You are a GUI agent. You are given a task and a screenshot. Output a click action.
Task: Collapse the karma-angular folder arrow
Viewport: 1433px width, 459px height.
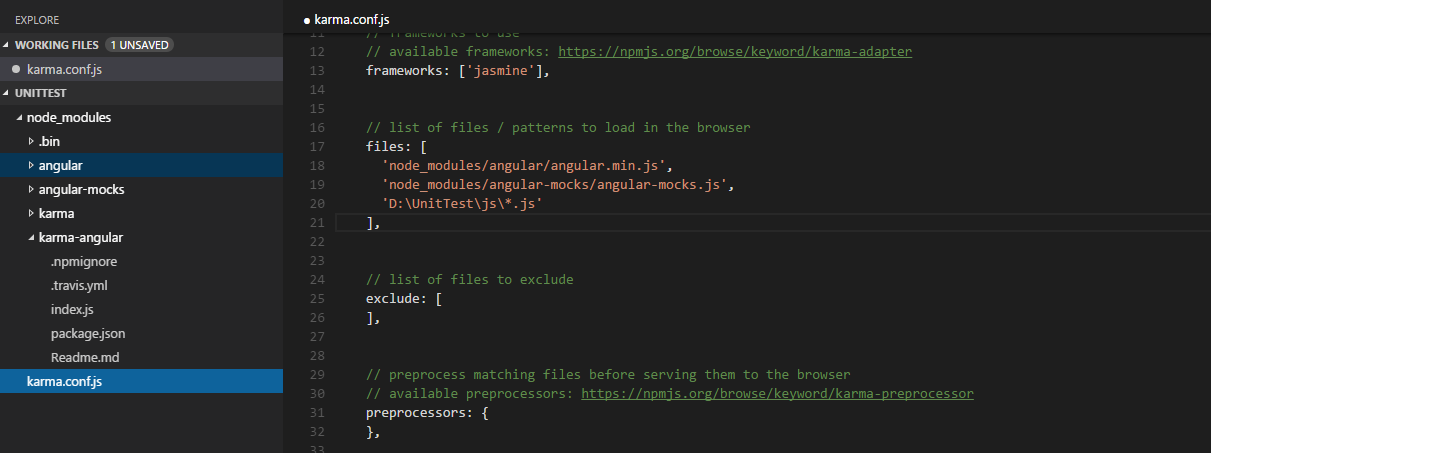coord(31,237)
